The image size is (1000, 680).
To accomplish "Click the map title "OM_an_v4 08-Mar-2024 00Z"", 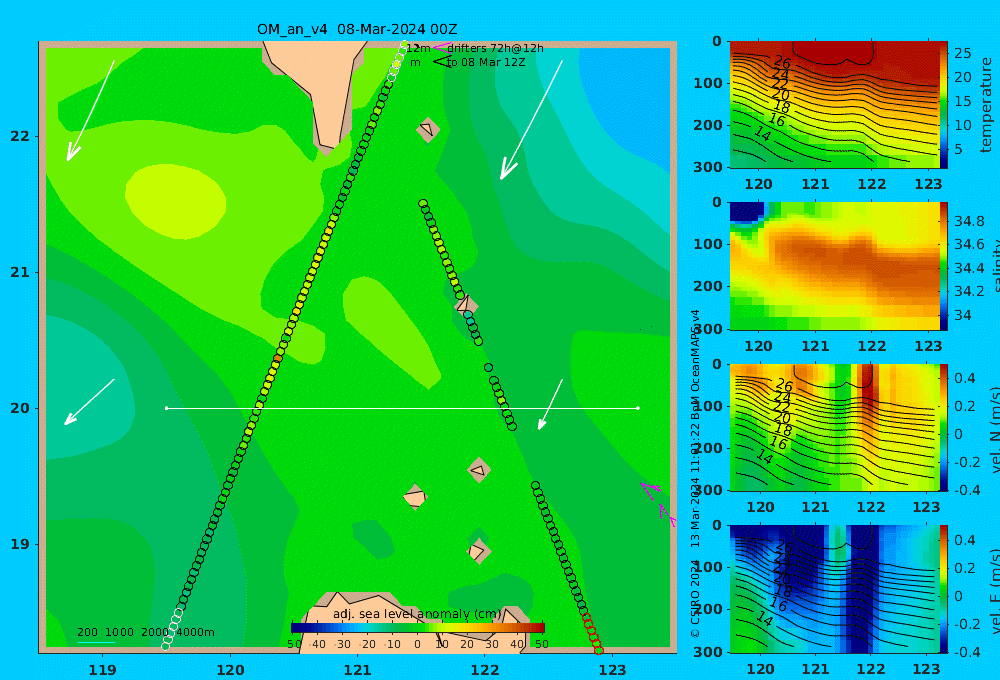I will (357, 29).
